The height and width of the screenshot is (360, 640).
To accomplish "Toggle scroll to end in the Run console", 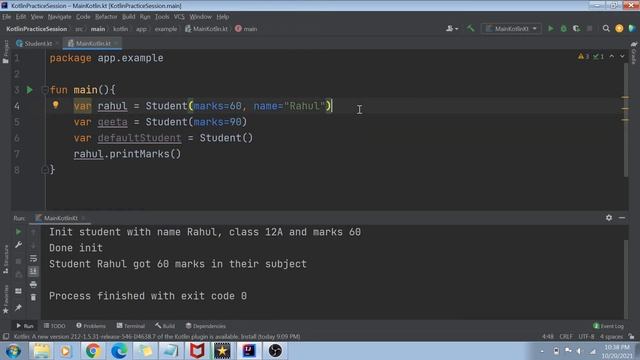I will click(x=33, y=271).
